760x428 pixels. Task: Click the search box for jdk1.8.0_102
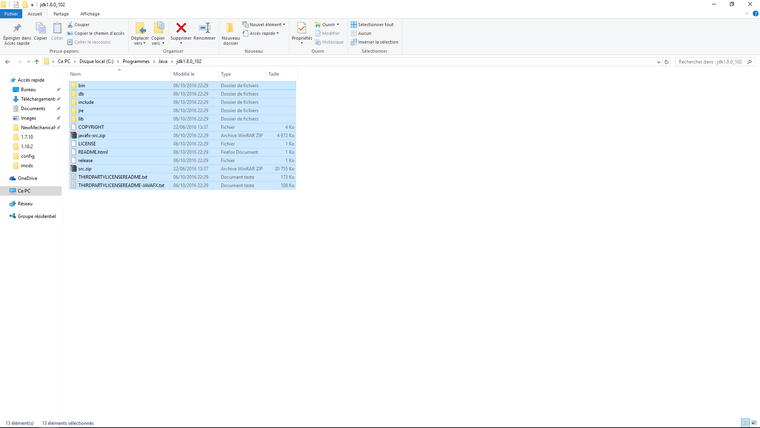710,62
